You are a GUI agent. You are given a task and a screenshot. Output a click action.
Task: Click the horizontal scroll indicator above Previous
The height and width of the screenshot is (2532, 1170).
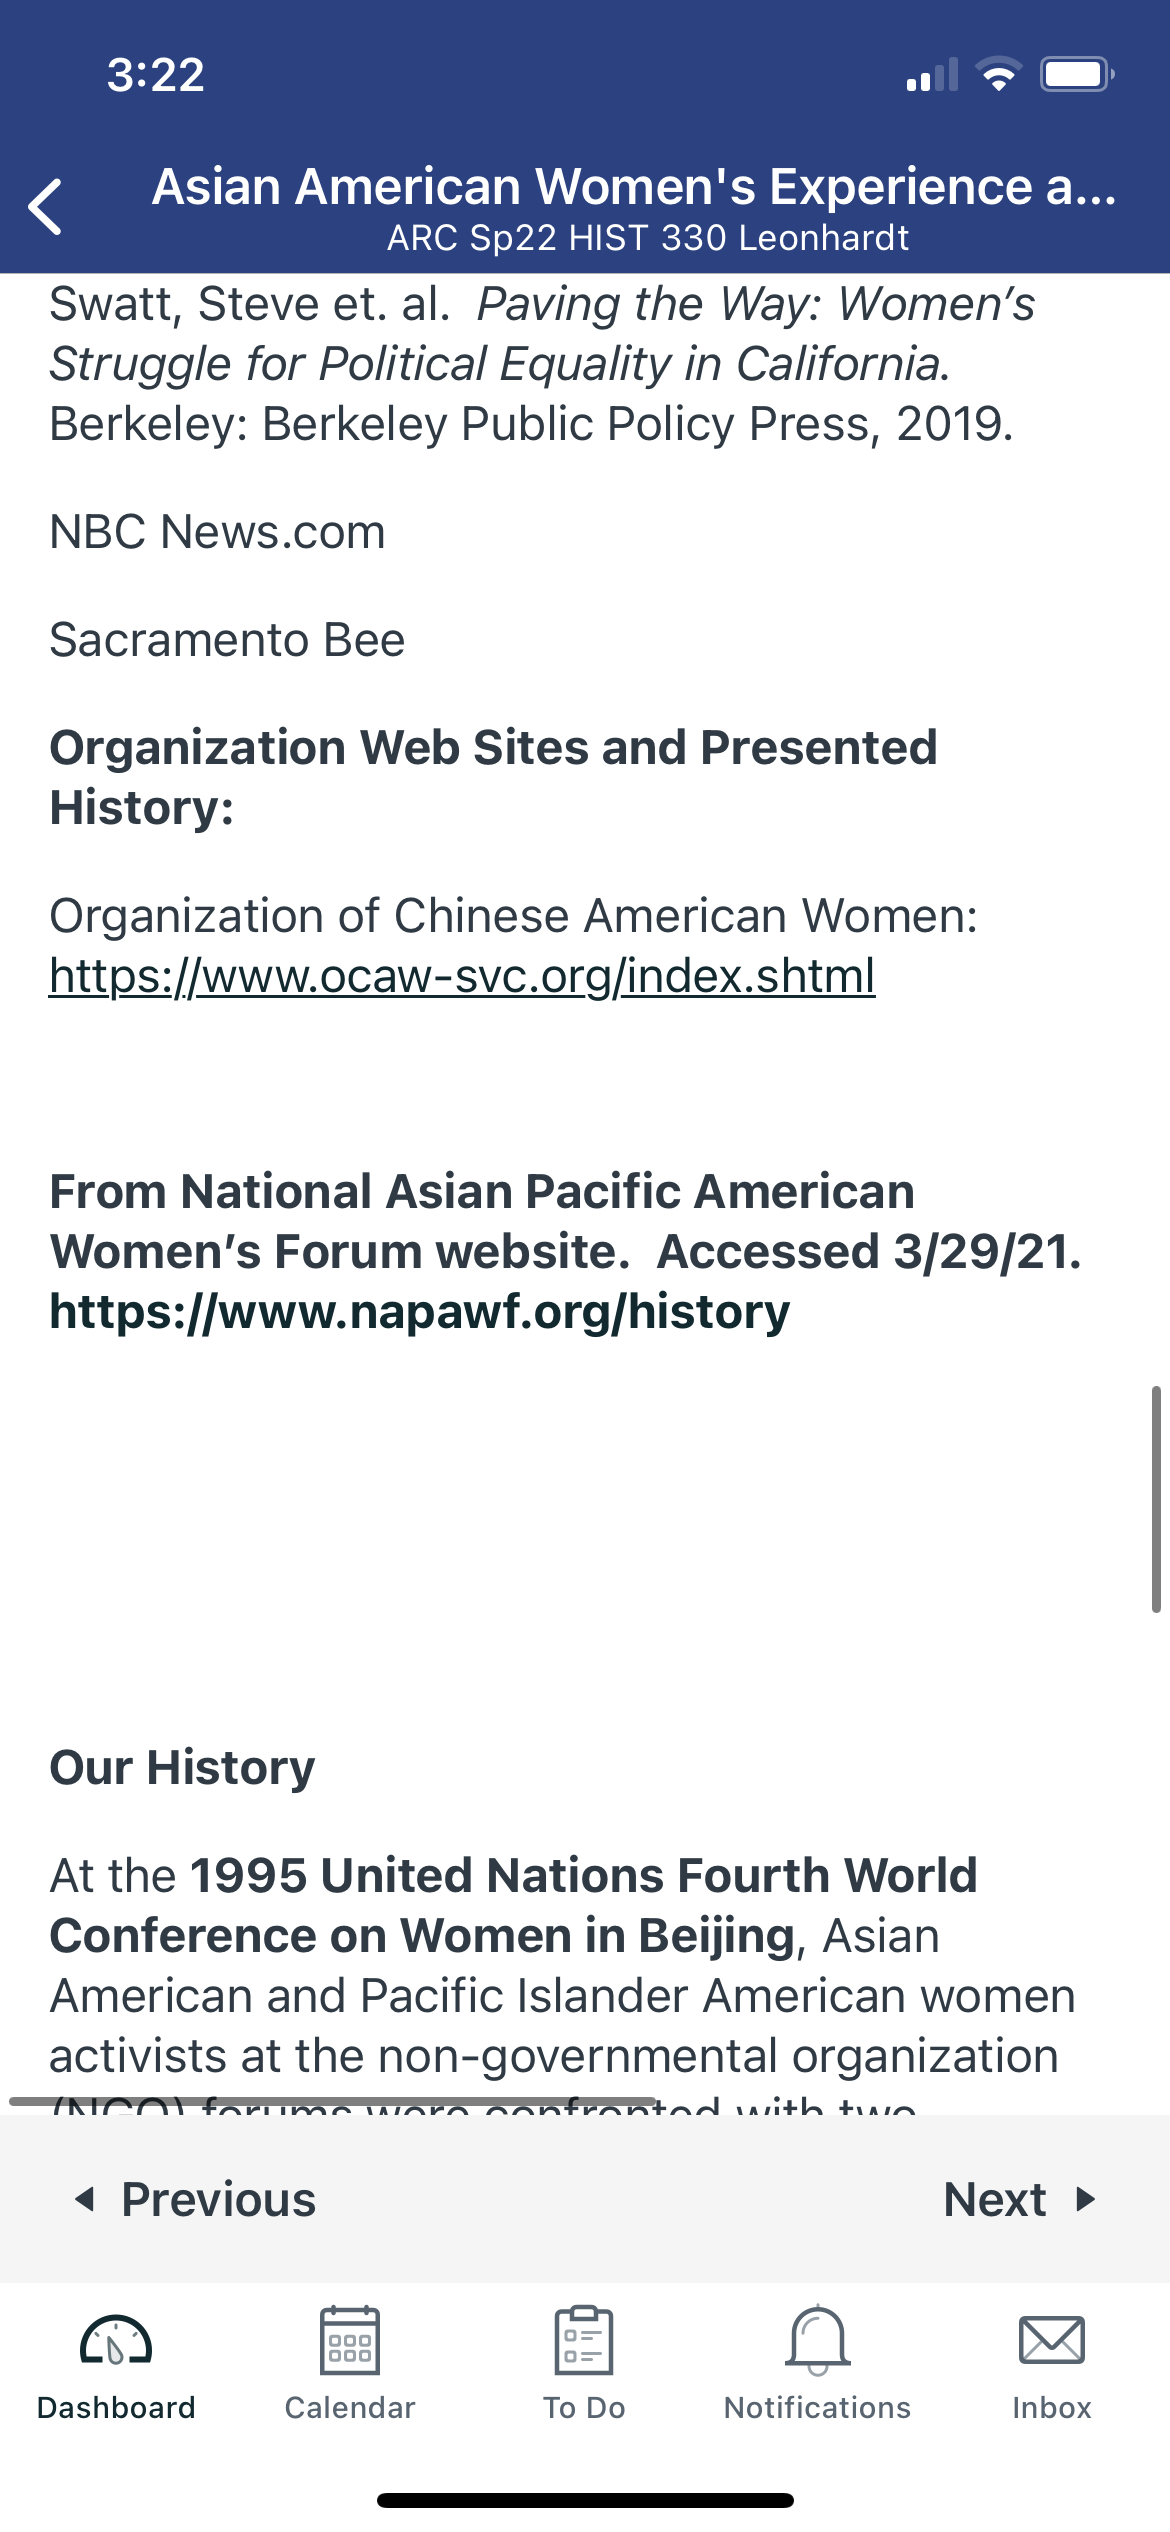click(333, 2102)
